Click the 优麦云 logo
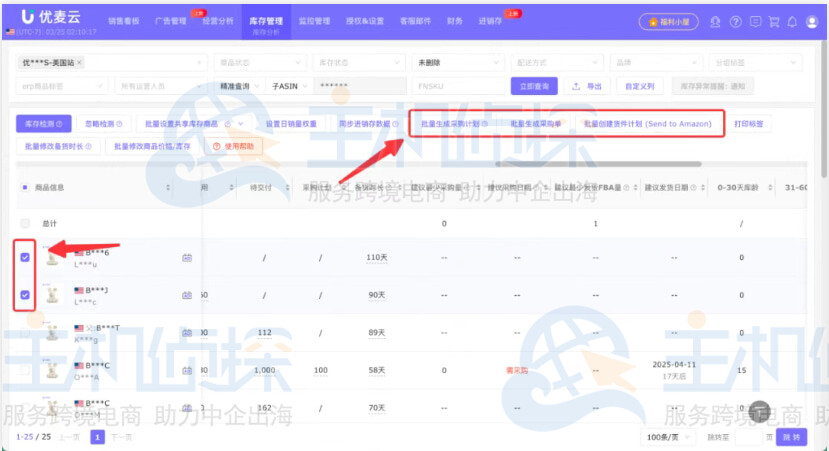This screenshot has height=451, width=829. [x=51, y=17]
